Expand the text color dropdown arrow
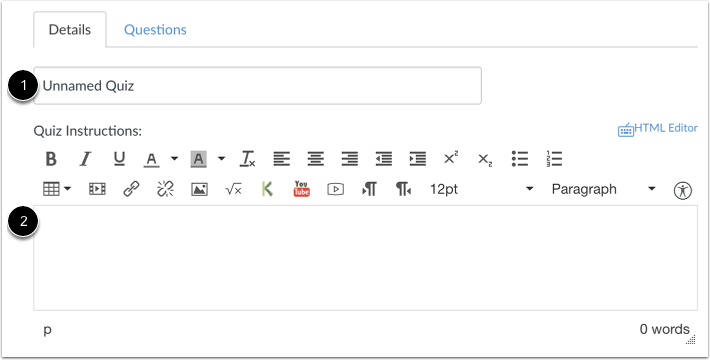 pos(174,159)
